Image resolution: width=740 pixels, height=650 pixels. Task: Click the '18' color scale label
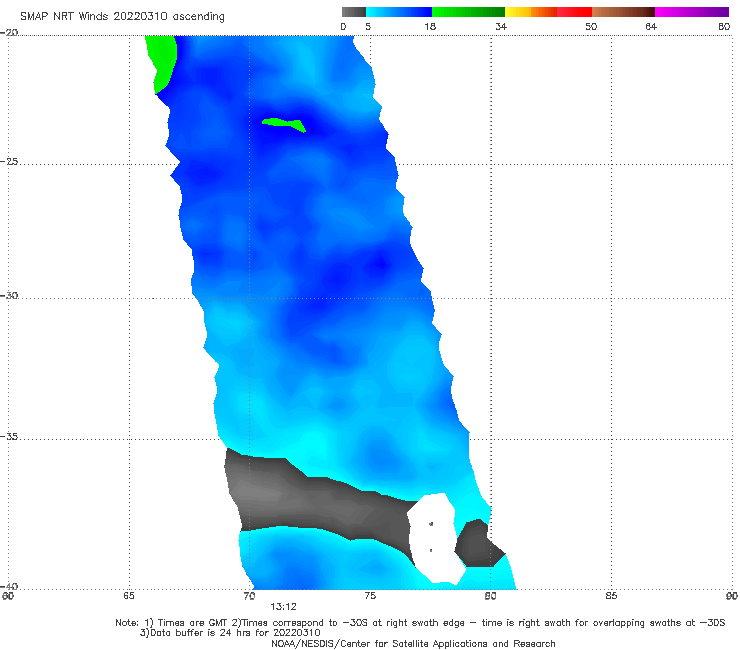430,26
